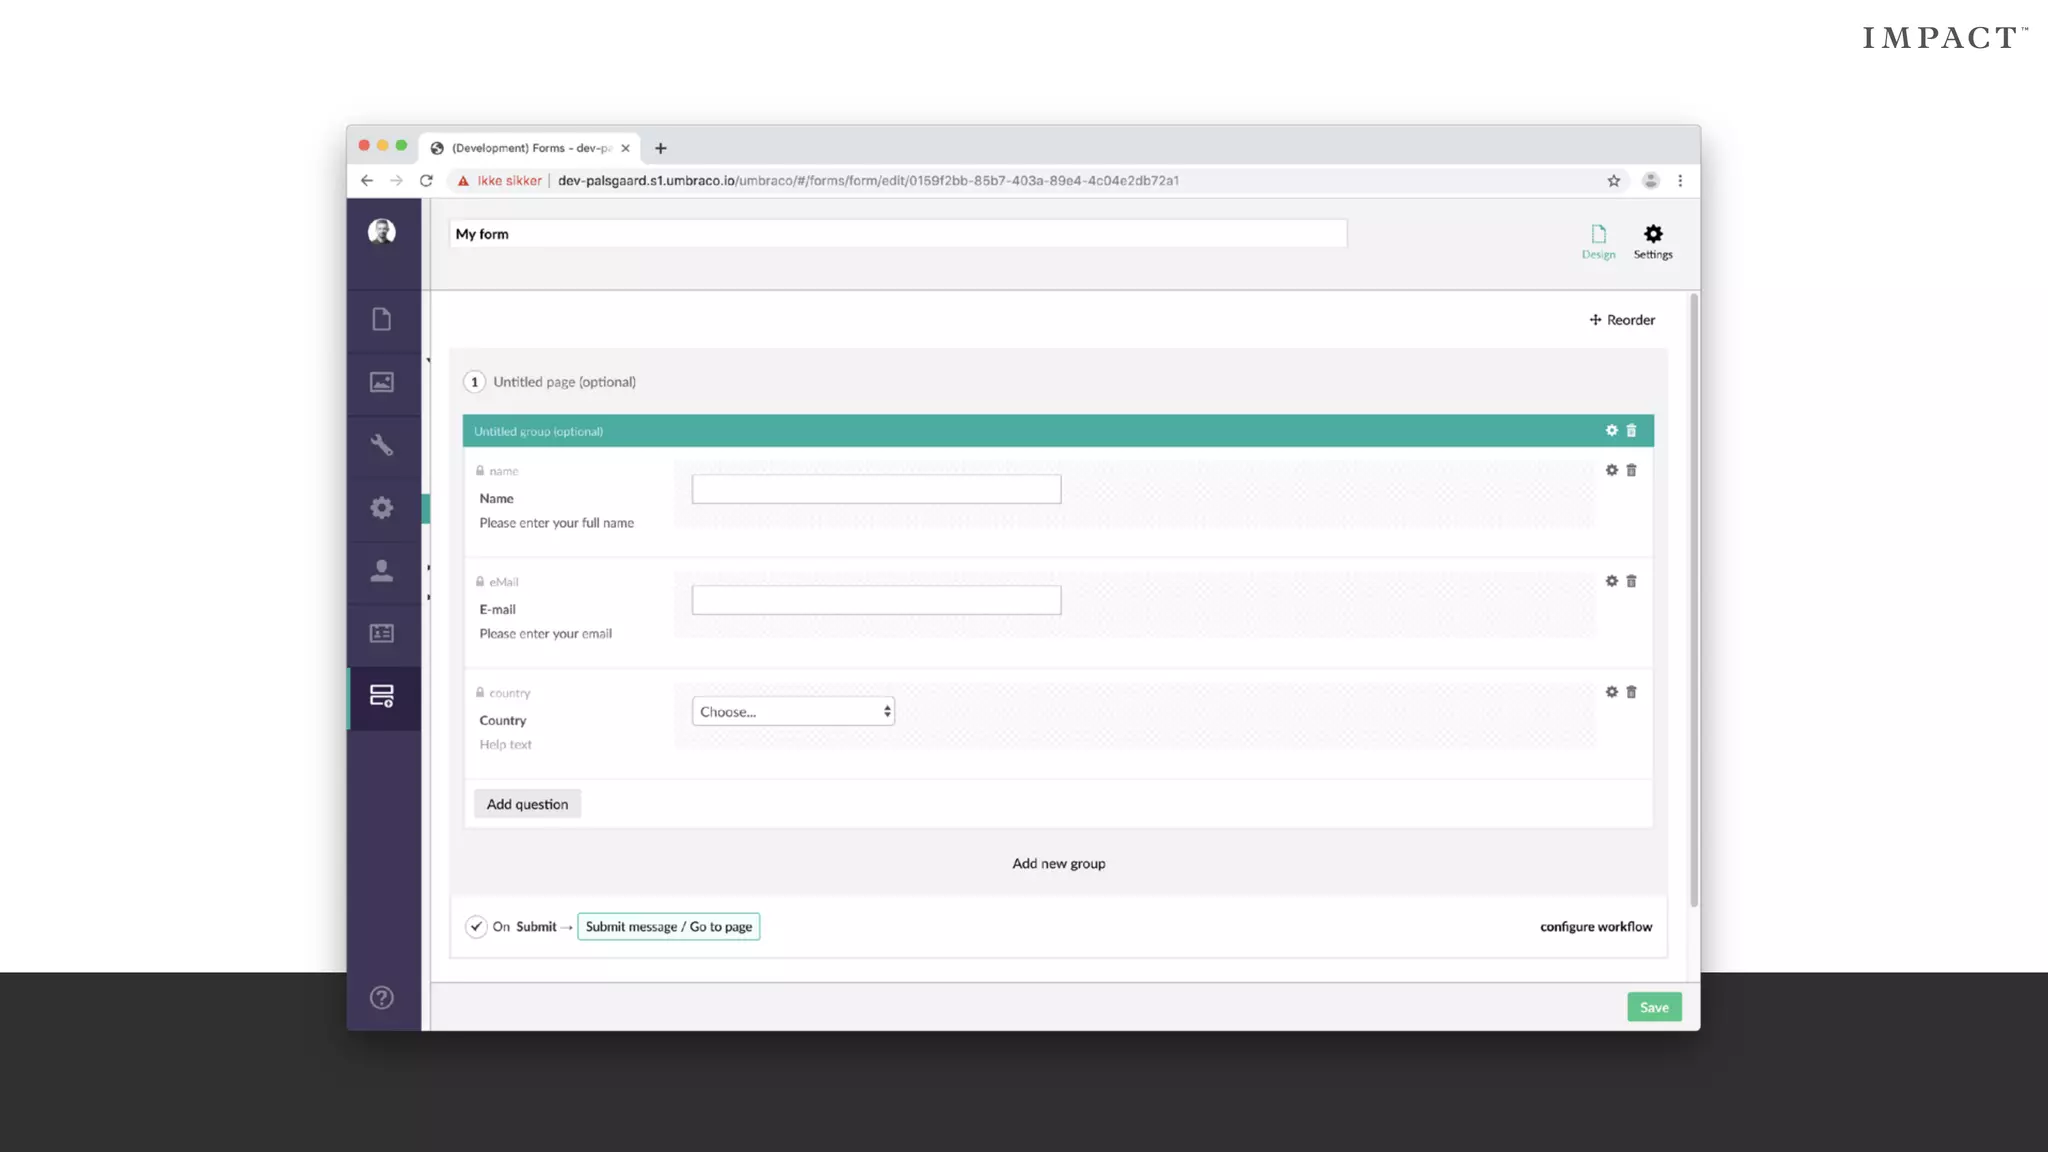
Task: Click the My form name field
Action: [897, 234]
